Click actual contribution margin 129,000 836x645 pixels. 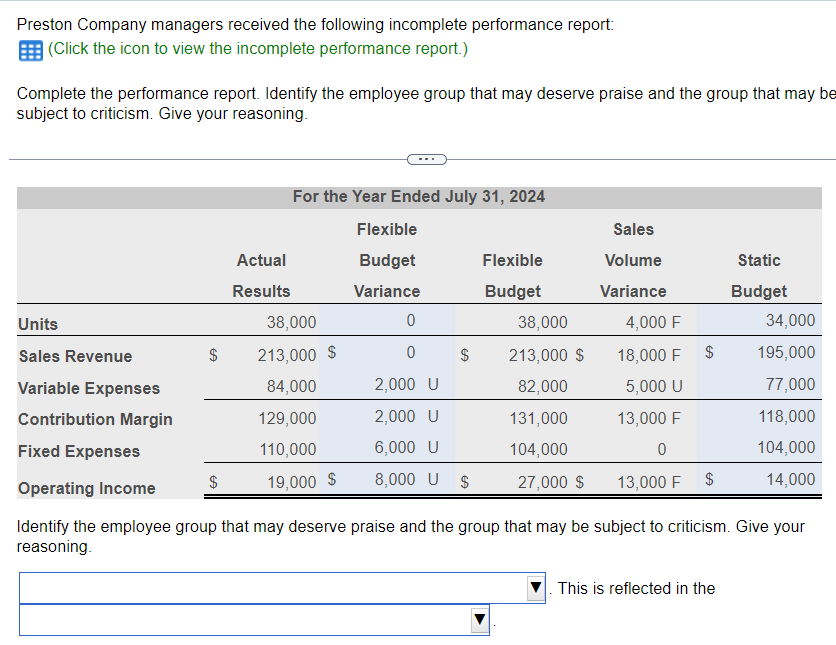point(287,418)
